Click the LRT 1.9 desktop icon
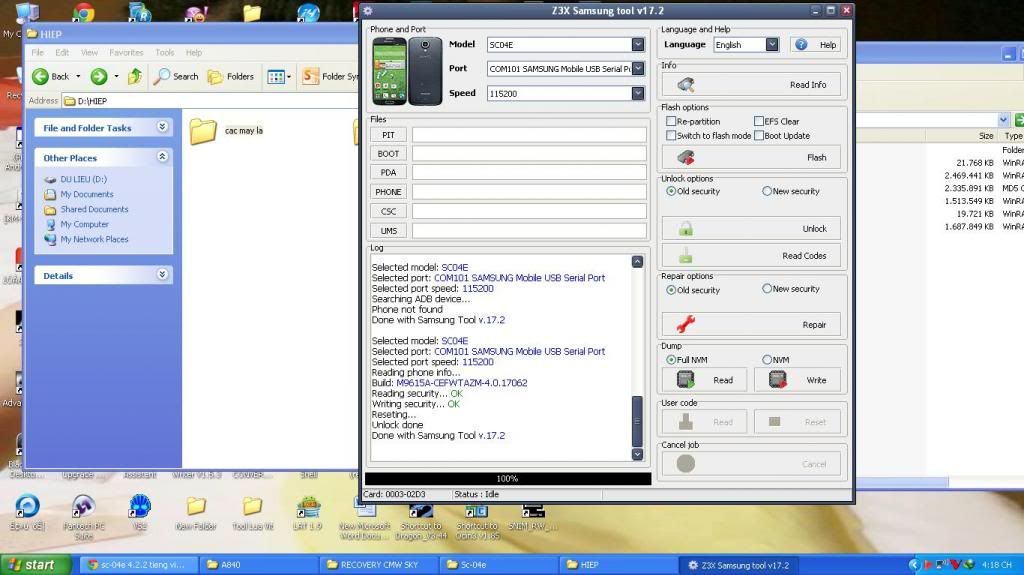 (308, 506)
